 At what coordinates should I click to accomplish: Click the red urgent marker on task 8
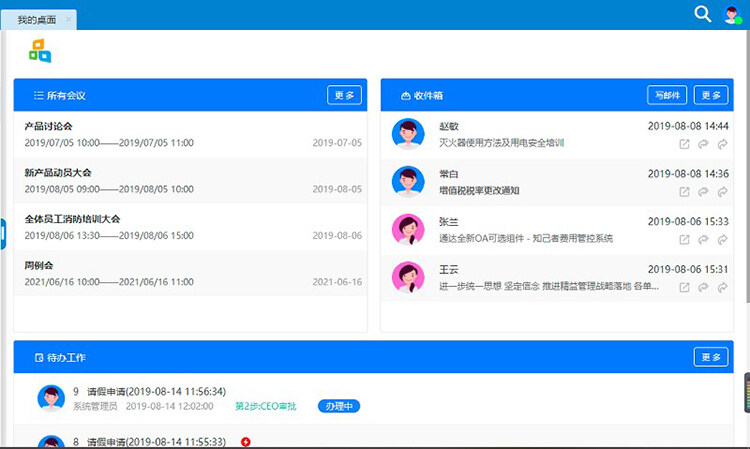point(246,441)
